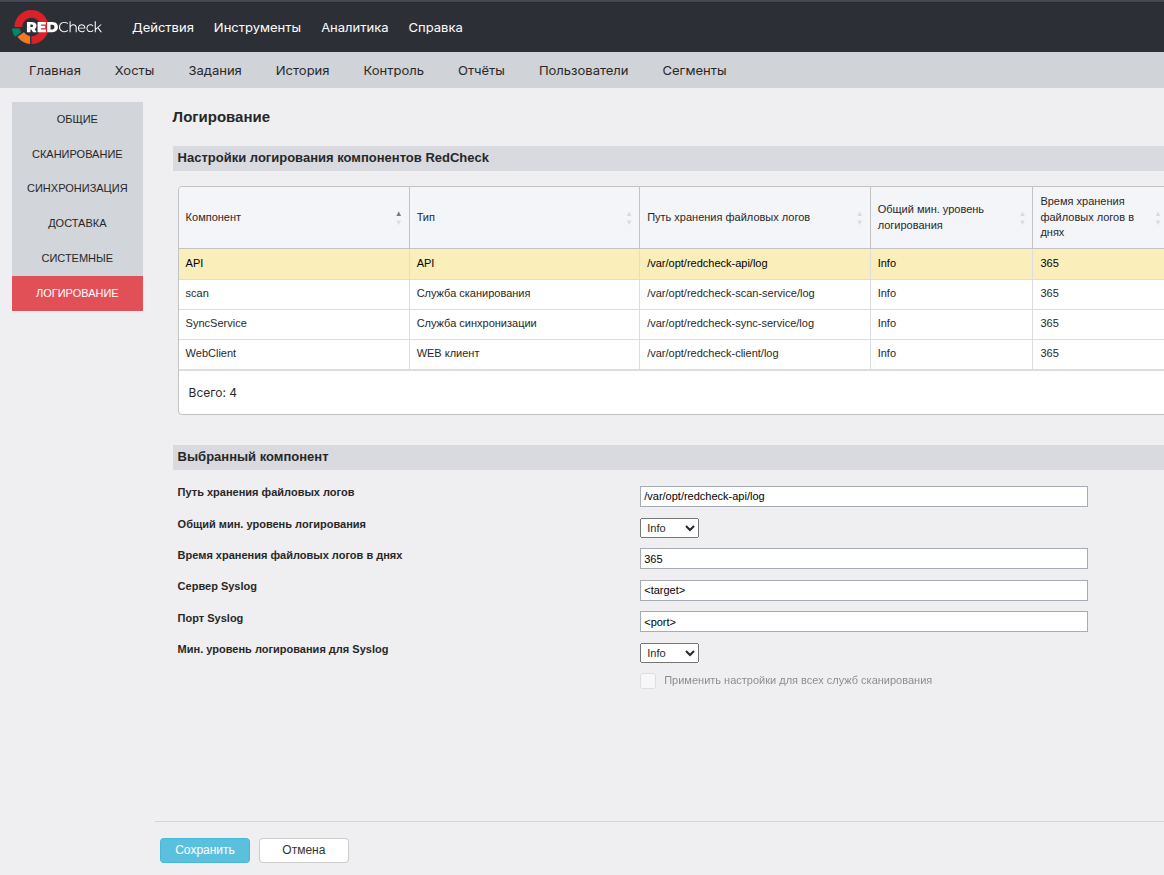1164x875 pixels.
Task: Open the Справка menu
Action: point(435,27)
